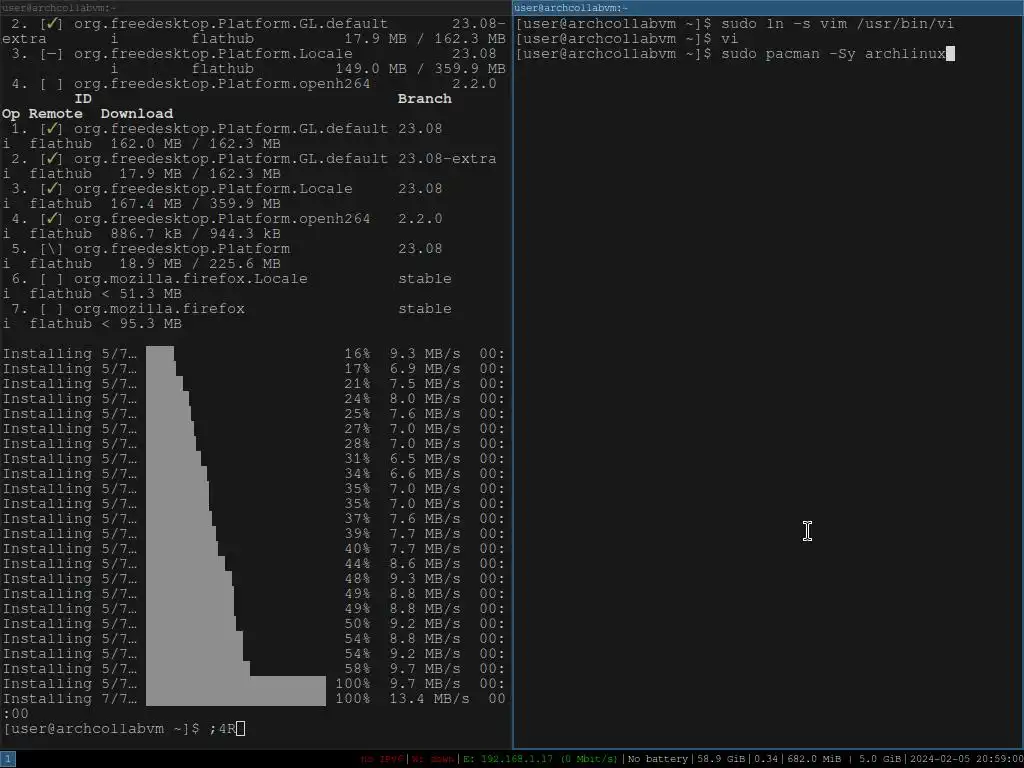This screenshot has height=768, width=1024.
Task: Click the '< 51.3 MB' size for firefox.Locale
Action: (141, 294)
